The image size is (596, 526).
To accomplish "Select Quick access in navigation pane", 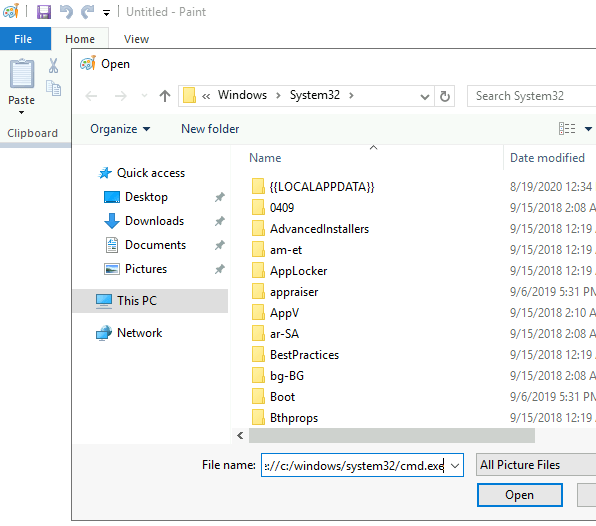I will tap(151, 173).
